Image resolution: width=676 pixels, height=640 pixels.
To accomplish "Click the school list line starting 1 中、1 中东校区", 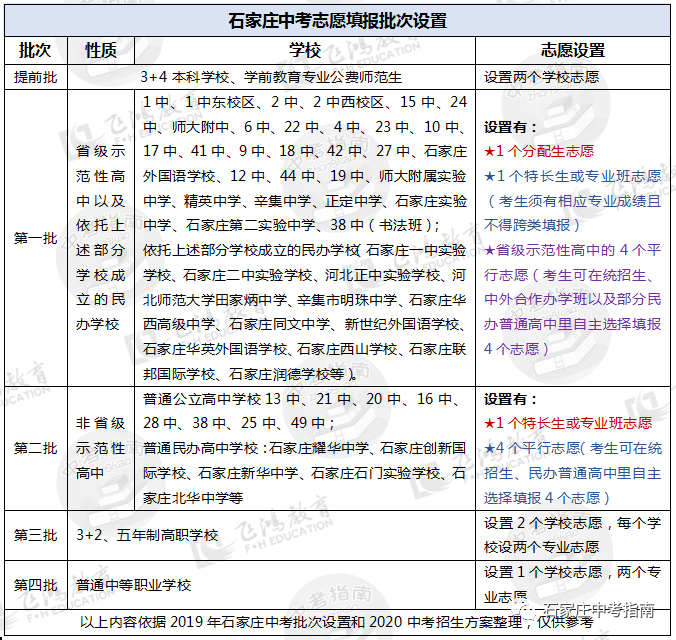I will click(x=305, y=102).
